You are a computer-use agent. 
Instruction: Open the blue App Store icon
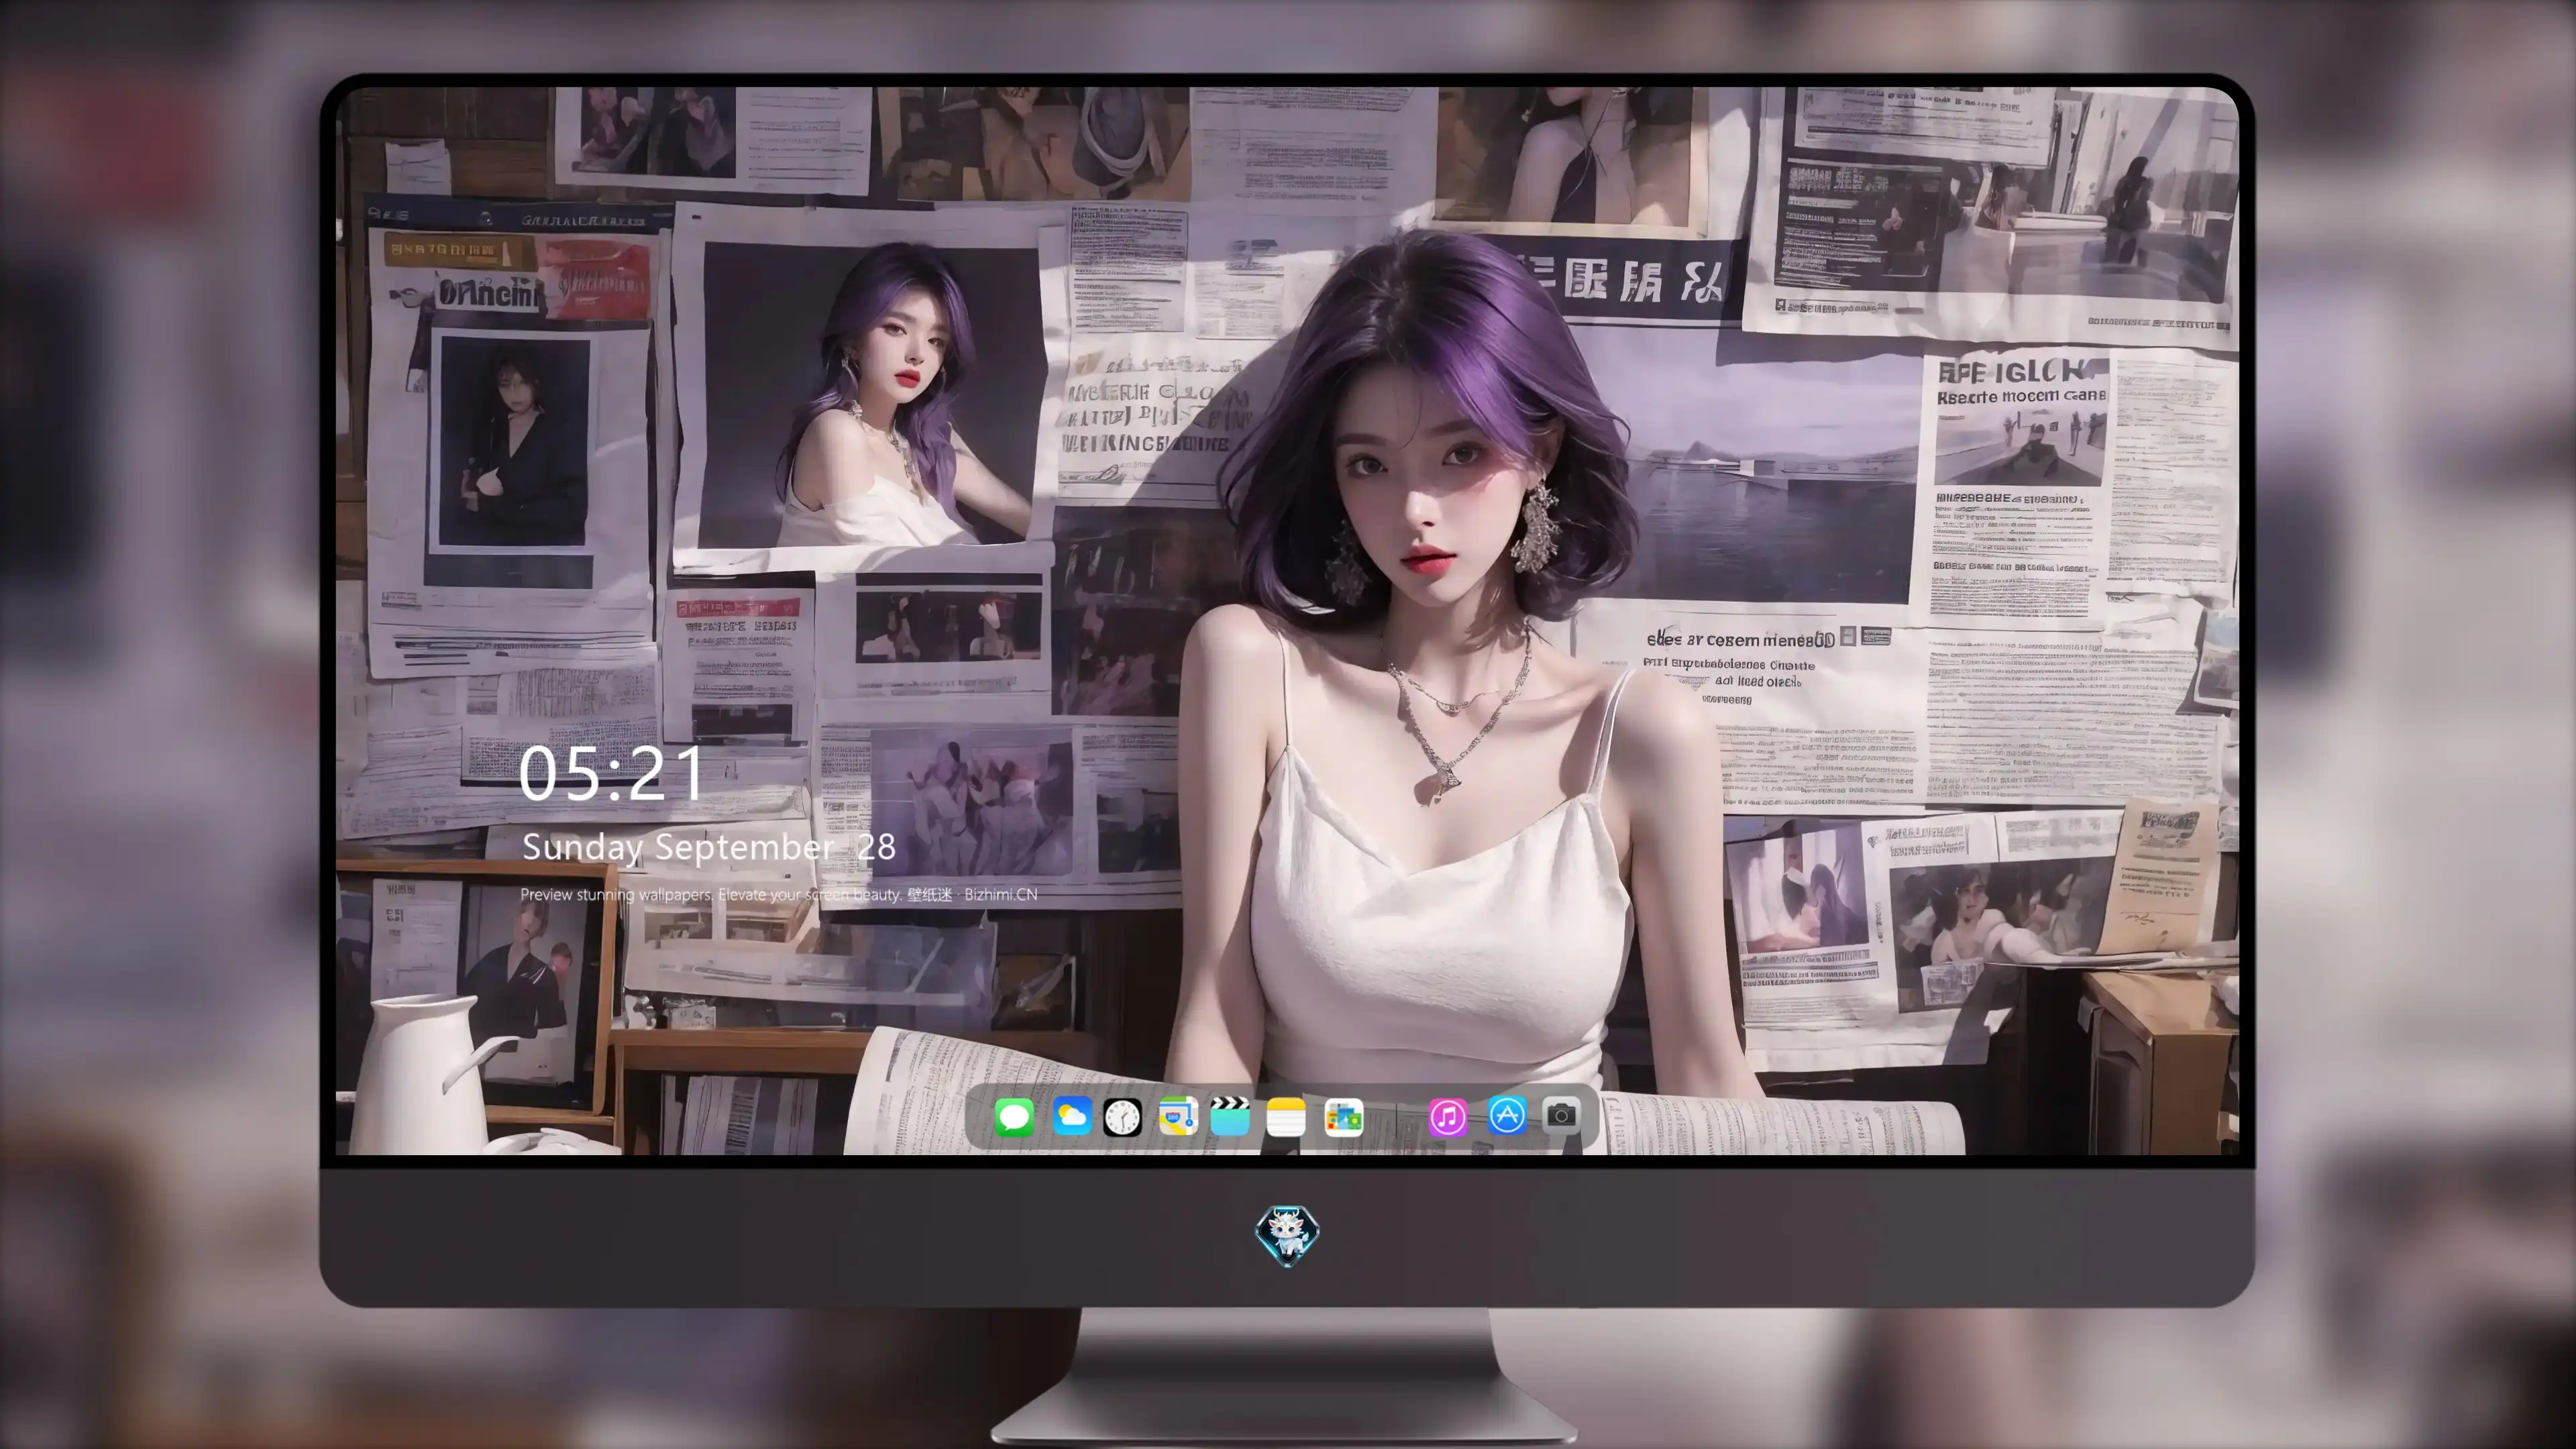point(1507,1115)
